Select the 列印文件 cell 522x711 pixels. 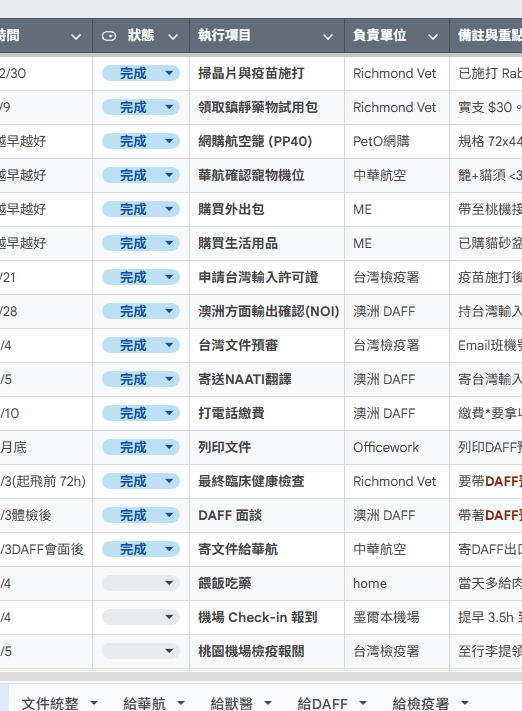point(267,448)
